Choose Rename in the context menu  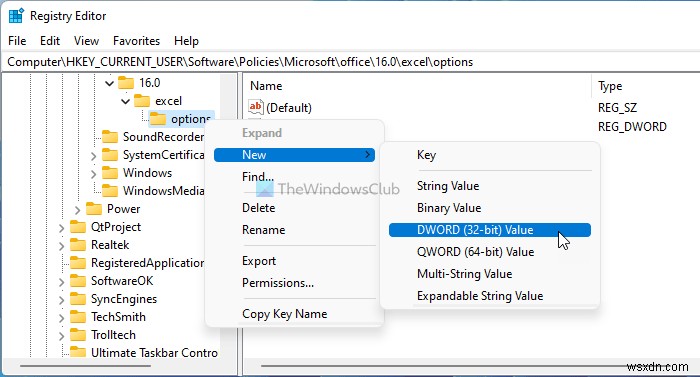point(294,230)
